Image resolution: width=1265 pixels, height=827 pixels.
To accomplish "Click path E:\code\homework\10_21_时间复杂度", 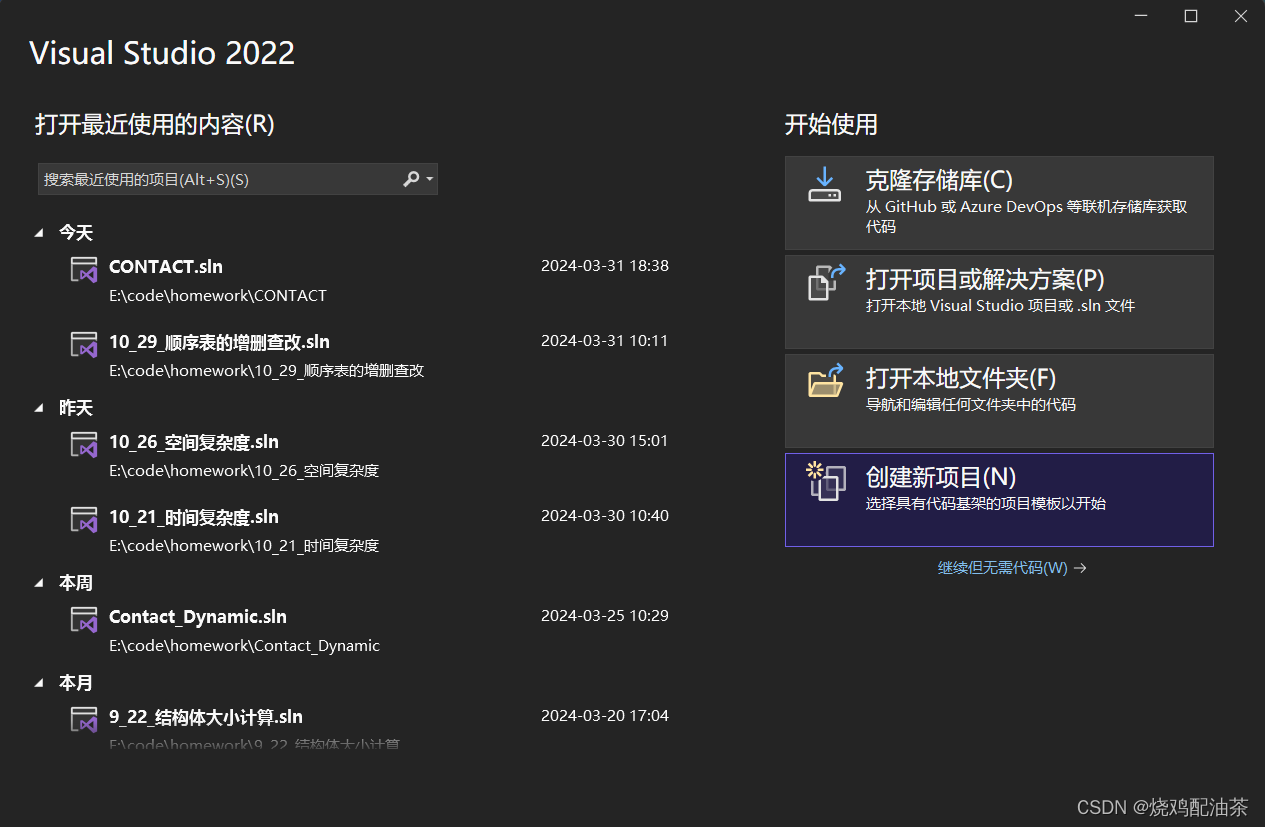I will (244, 546).
